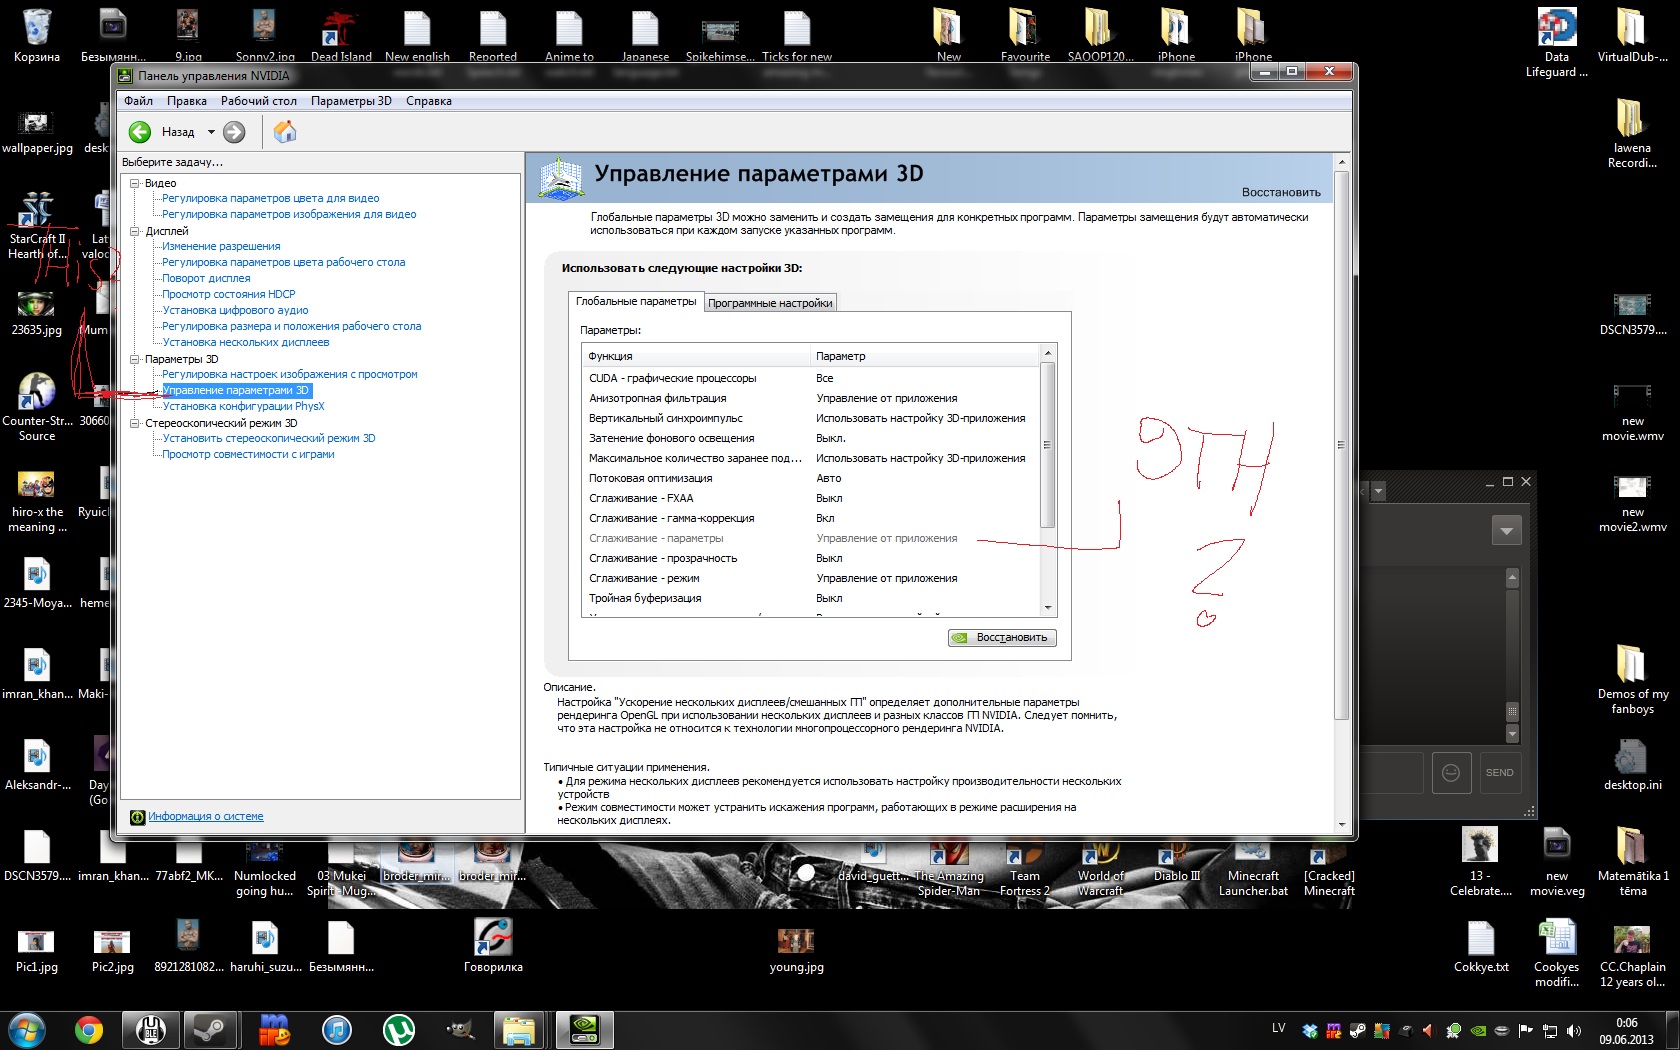This screenshot has height=1050, width=1680.
Task: Open uTorrent from the taskbar
Action: point(399,1029)
